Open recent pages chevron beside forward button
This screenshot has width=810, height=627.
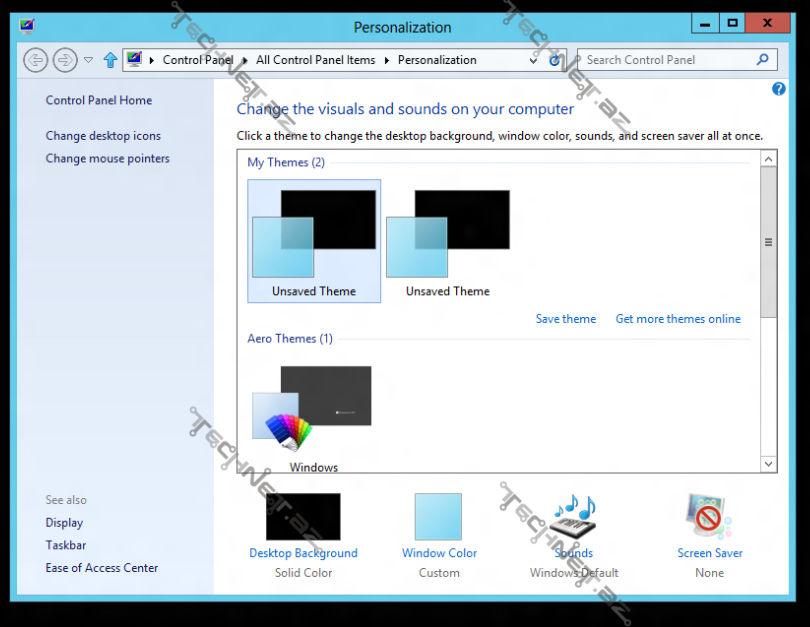pyautogui.click(x=88, y=60)
